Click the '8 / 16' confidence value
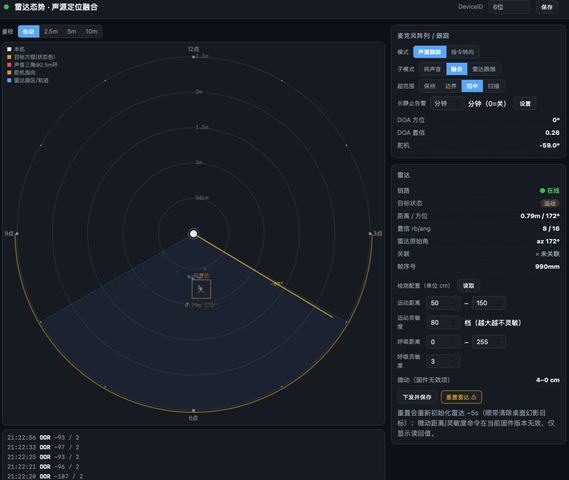569x480 pixels. coord(551,229)
